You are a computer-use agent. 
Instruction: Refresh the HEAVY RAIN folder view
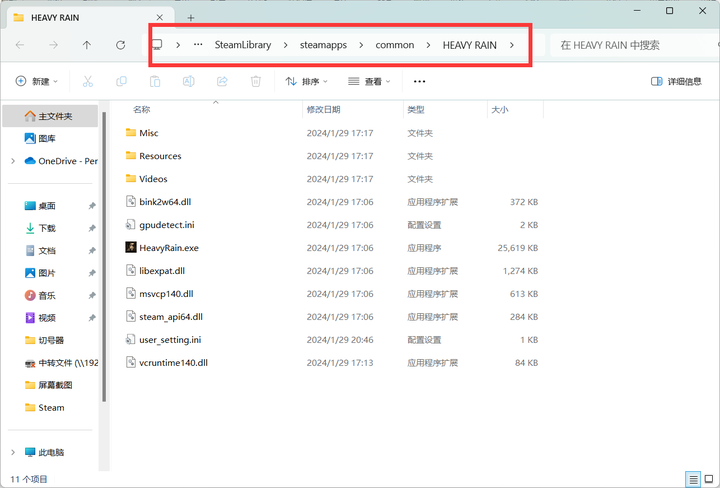(120, 45)
